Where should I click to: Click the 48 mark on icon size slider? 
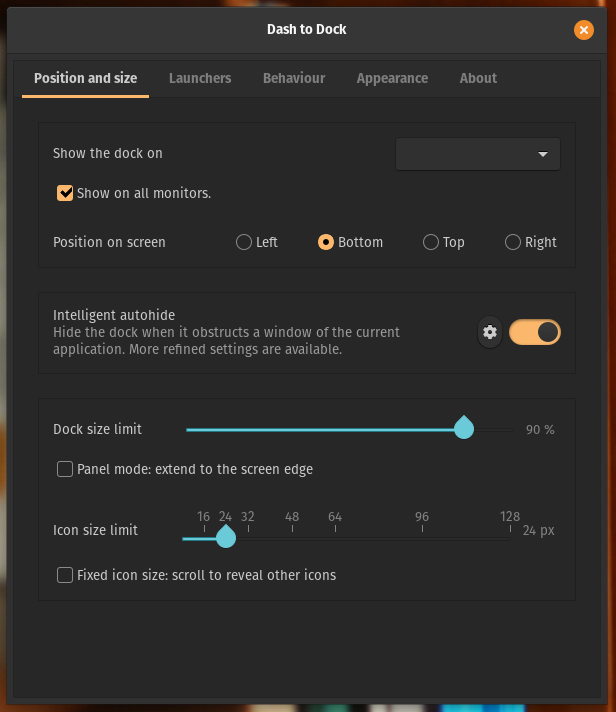coord(292,516)
